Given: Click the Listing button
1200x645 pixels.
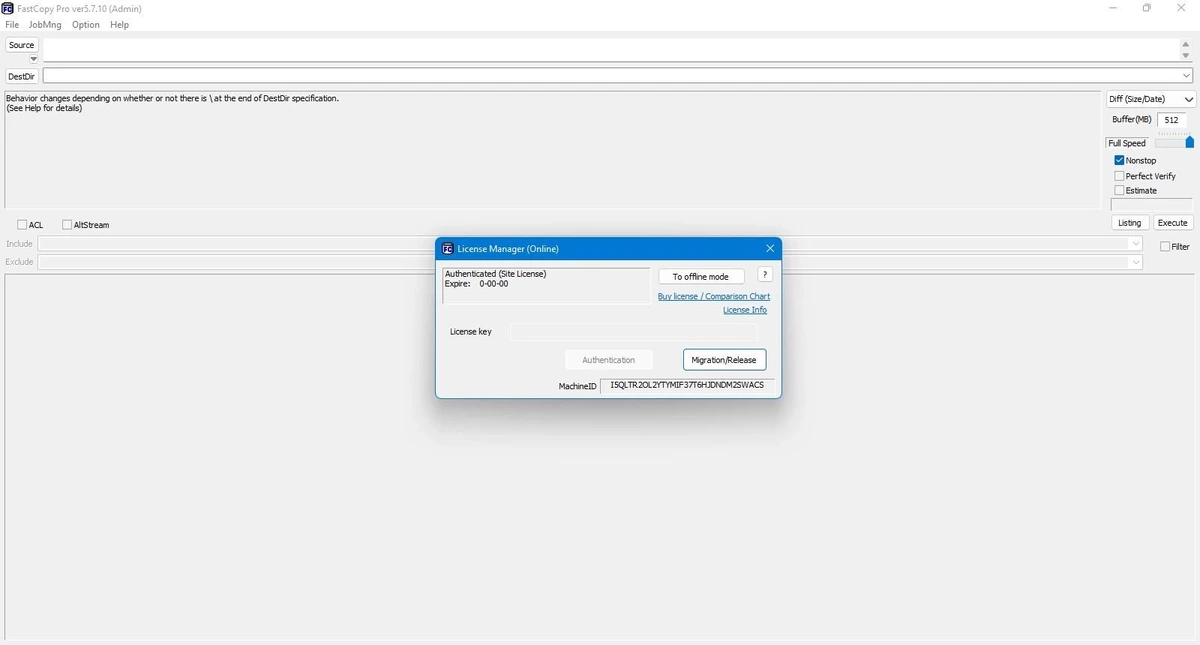Looking at the screenshot, I should click(x=1130, y=223).
